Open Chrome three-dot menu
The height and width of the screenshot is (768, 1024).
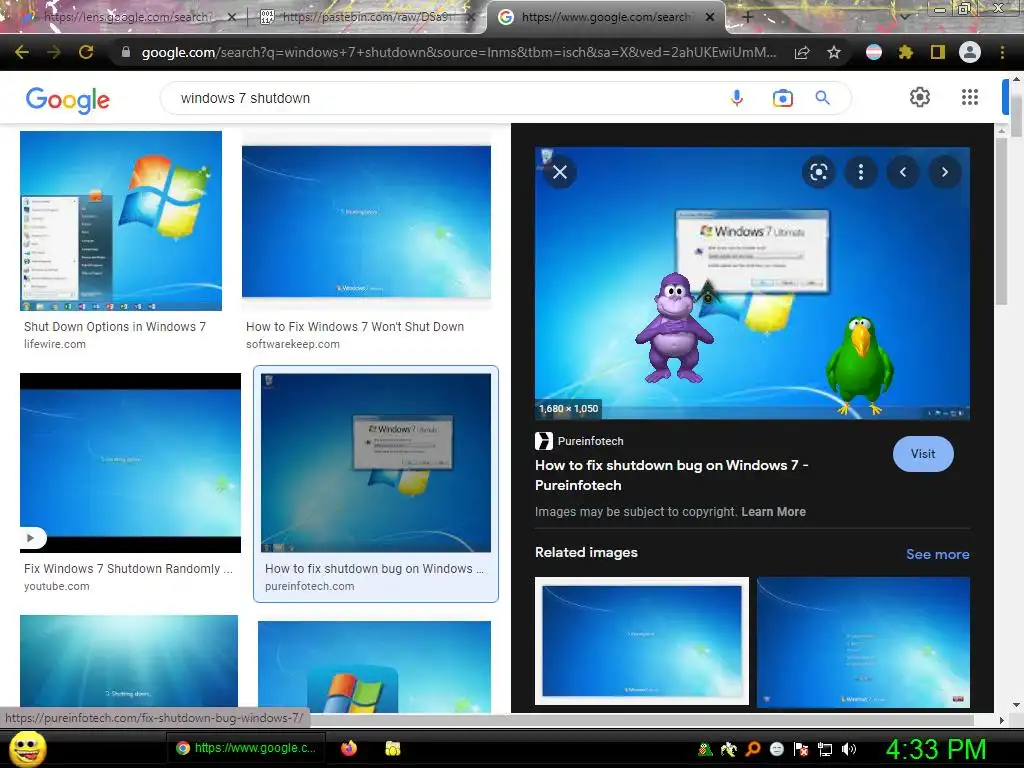coord(1002,52)
